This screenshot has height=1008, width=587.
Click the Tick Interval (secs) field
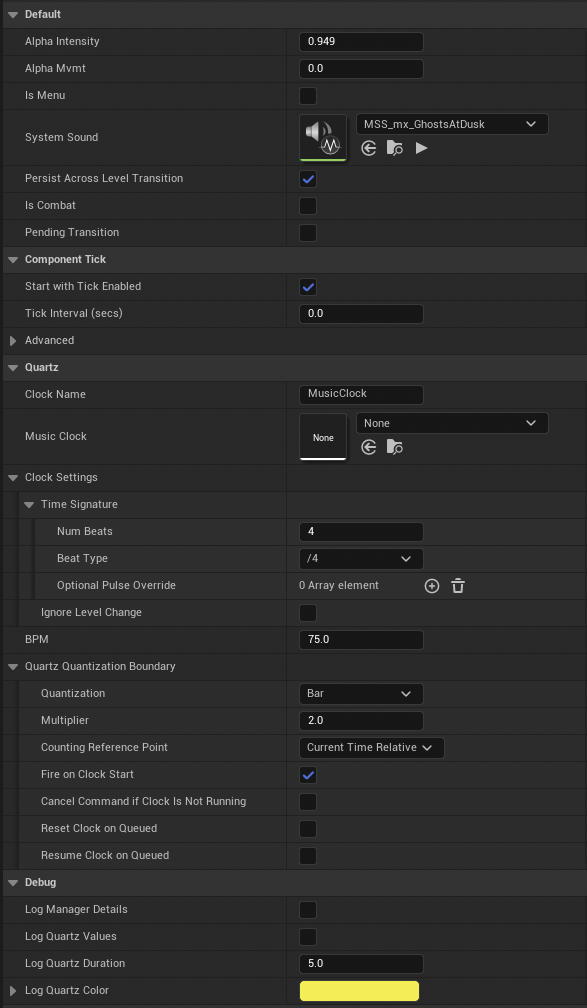361,314
